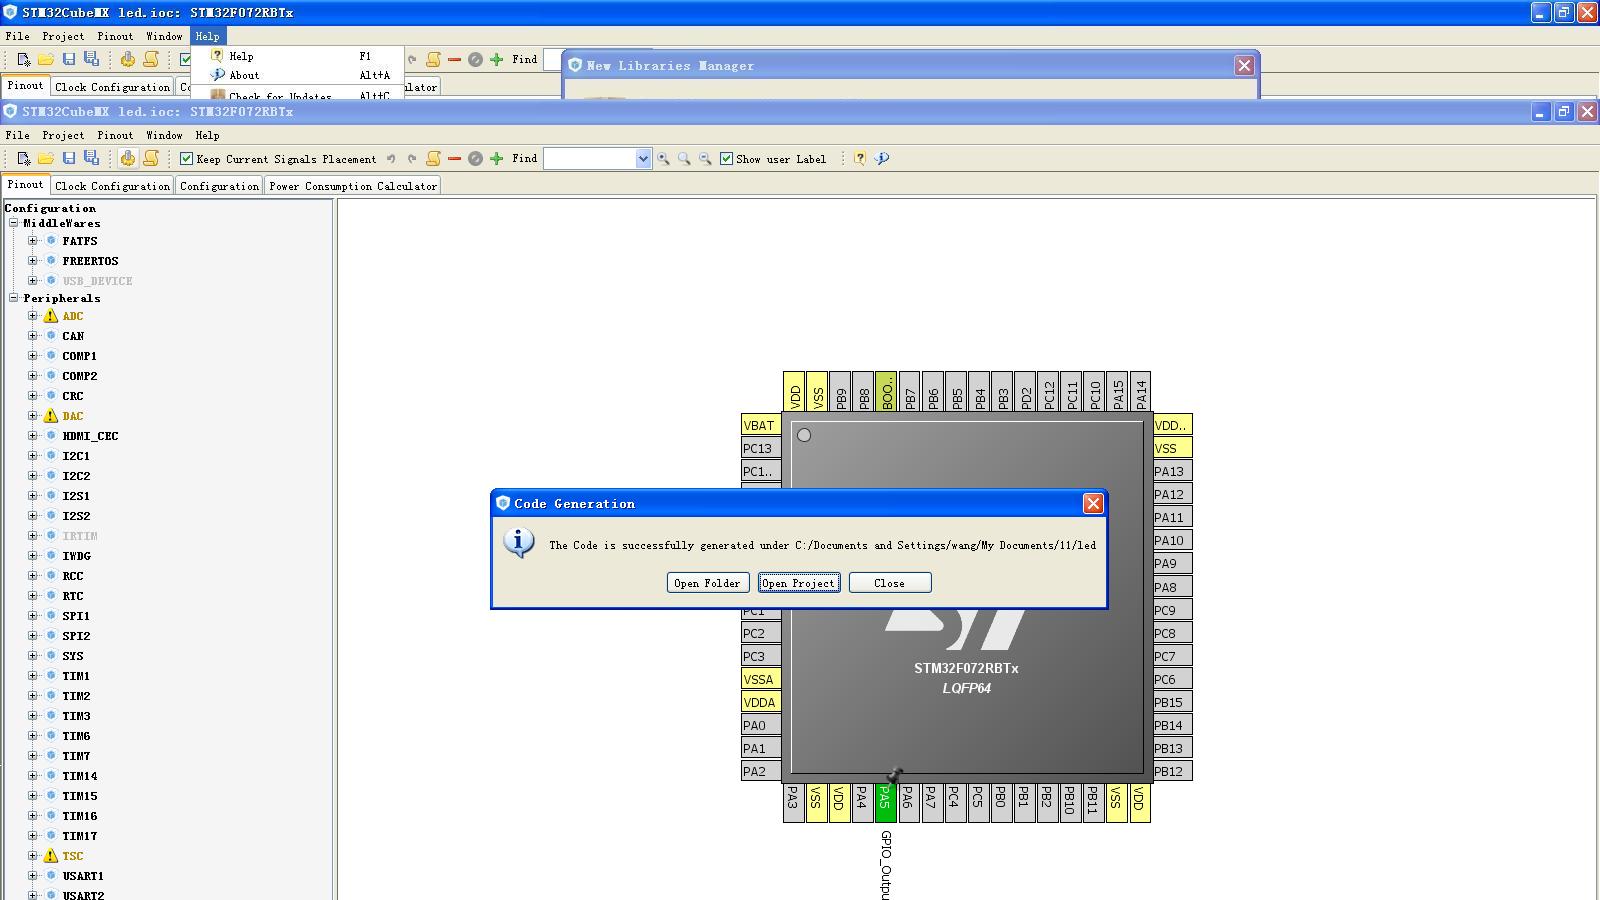Open Window menu in front window
Image resolution: width=1600 pixels, height=900 pixels.
pyautogui.click(x=164, y=135)
